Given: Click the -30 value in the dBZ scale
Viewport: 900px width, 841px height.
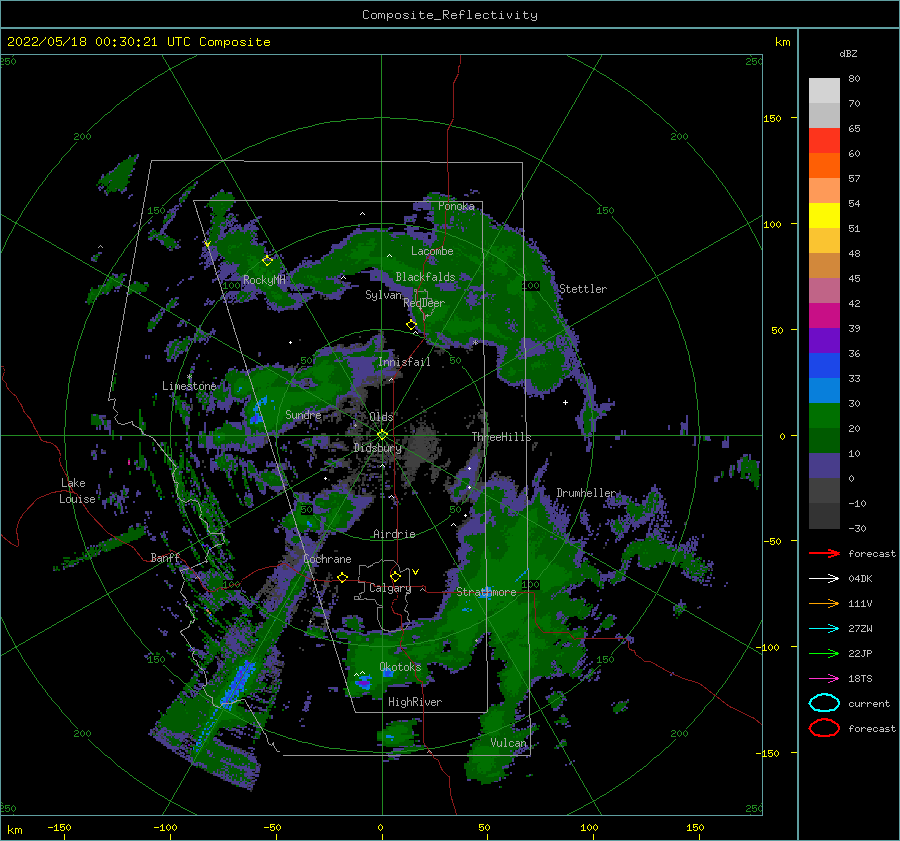Looking at the screenshot, I should coord(857,528).
